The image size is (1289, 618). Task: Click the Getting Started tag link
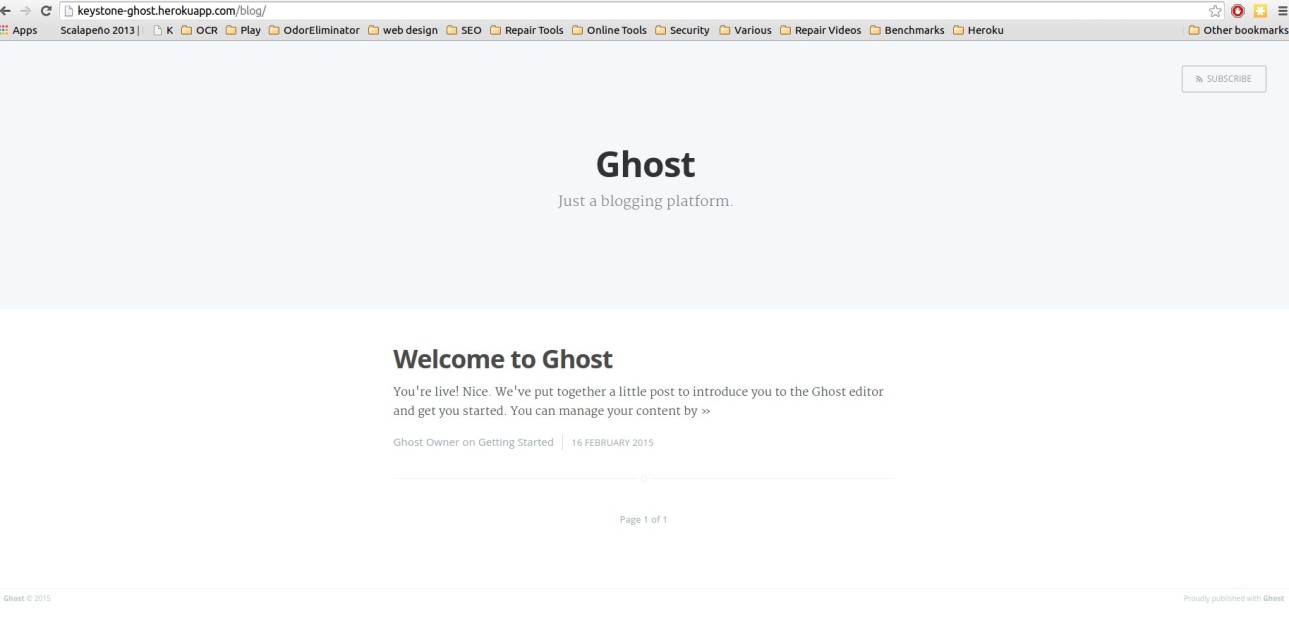516,442
